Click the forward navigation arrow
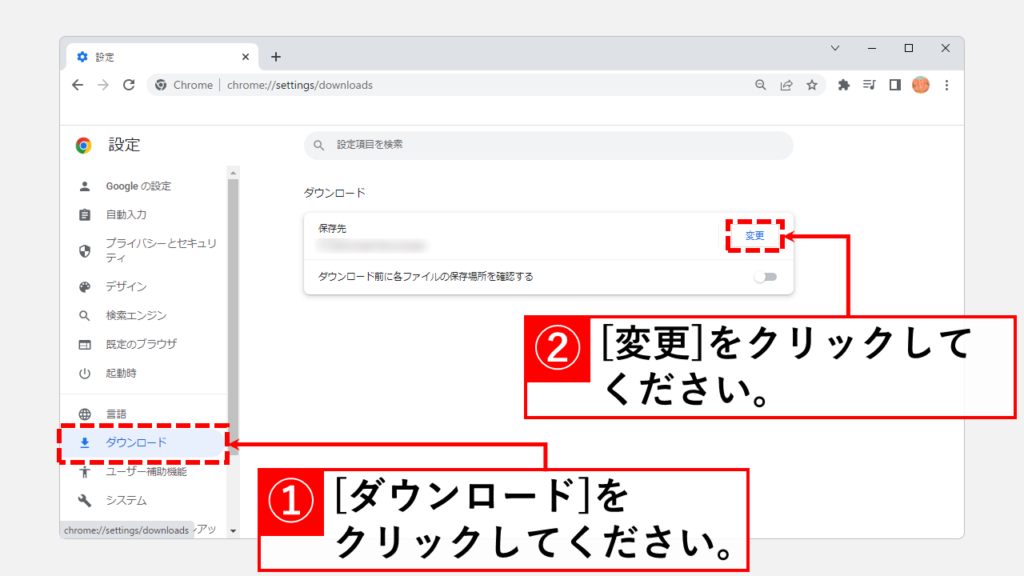The width and height of the screenshot is (1024, 576). (x=103, y=85)
